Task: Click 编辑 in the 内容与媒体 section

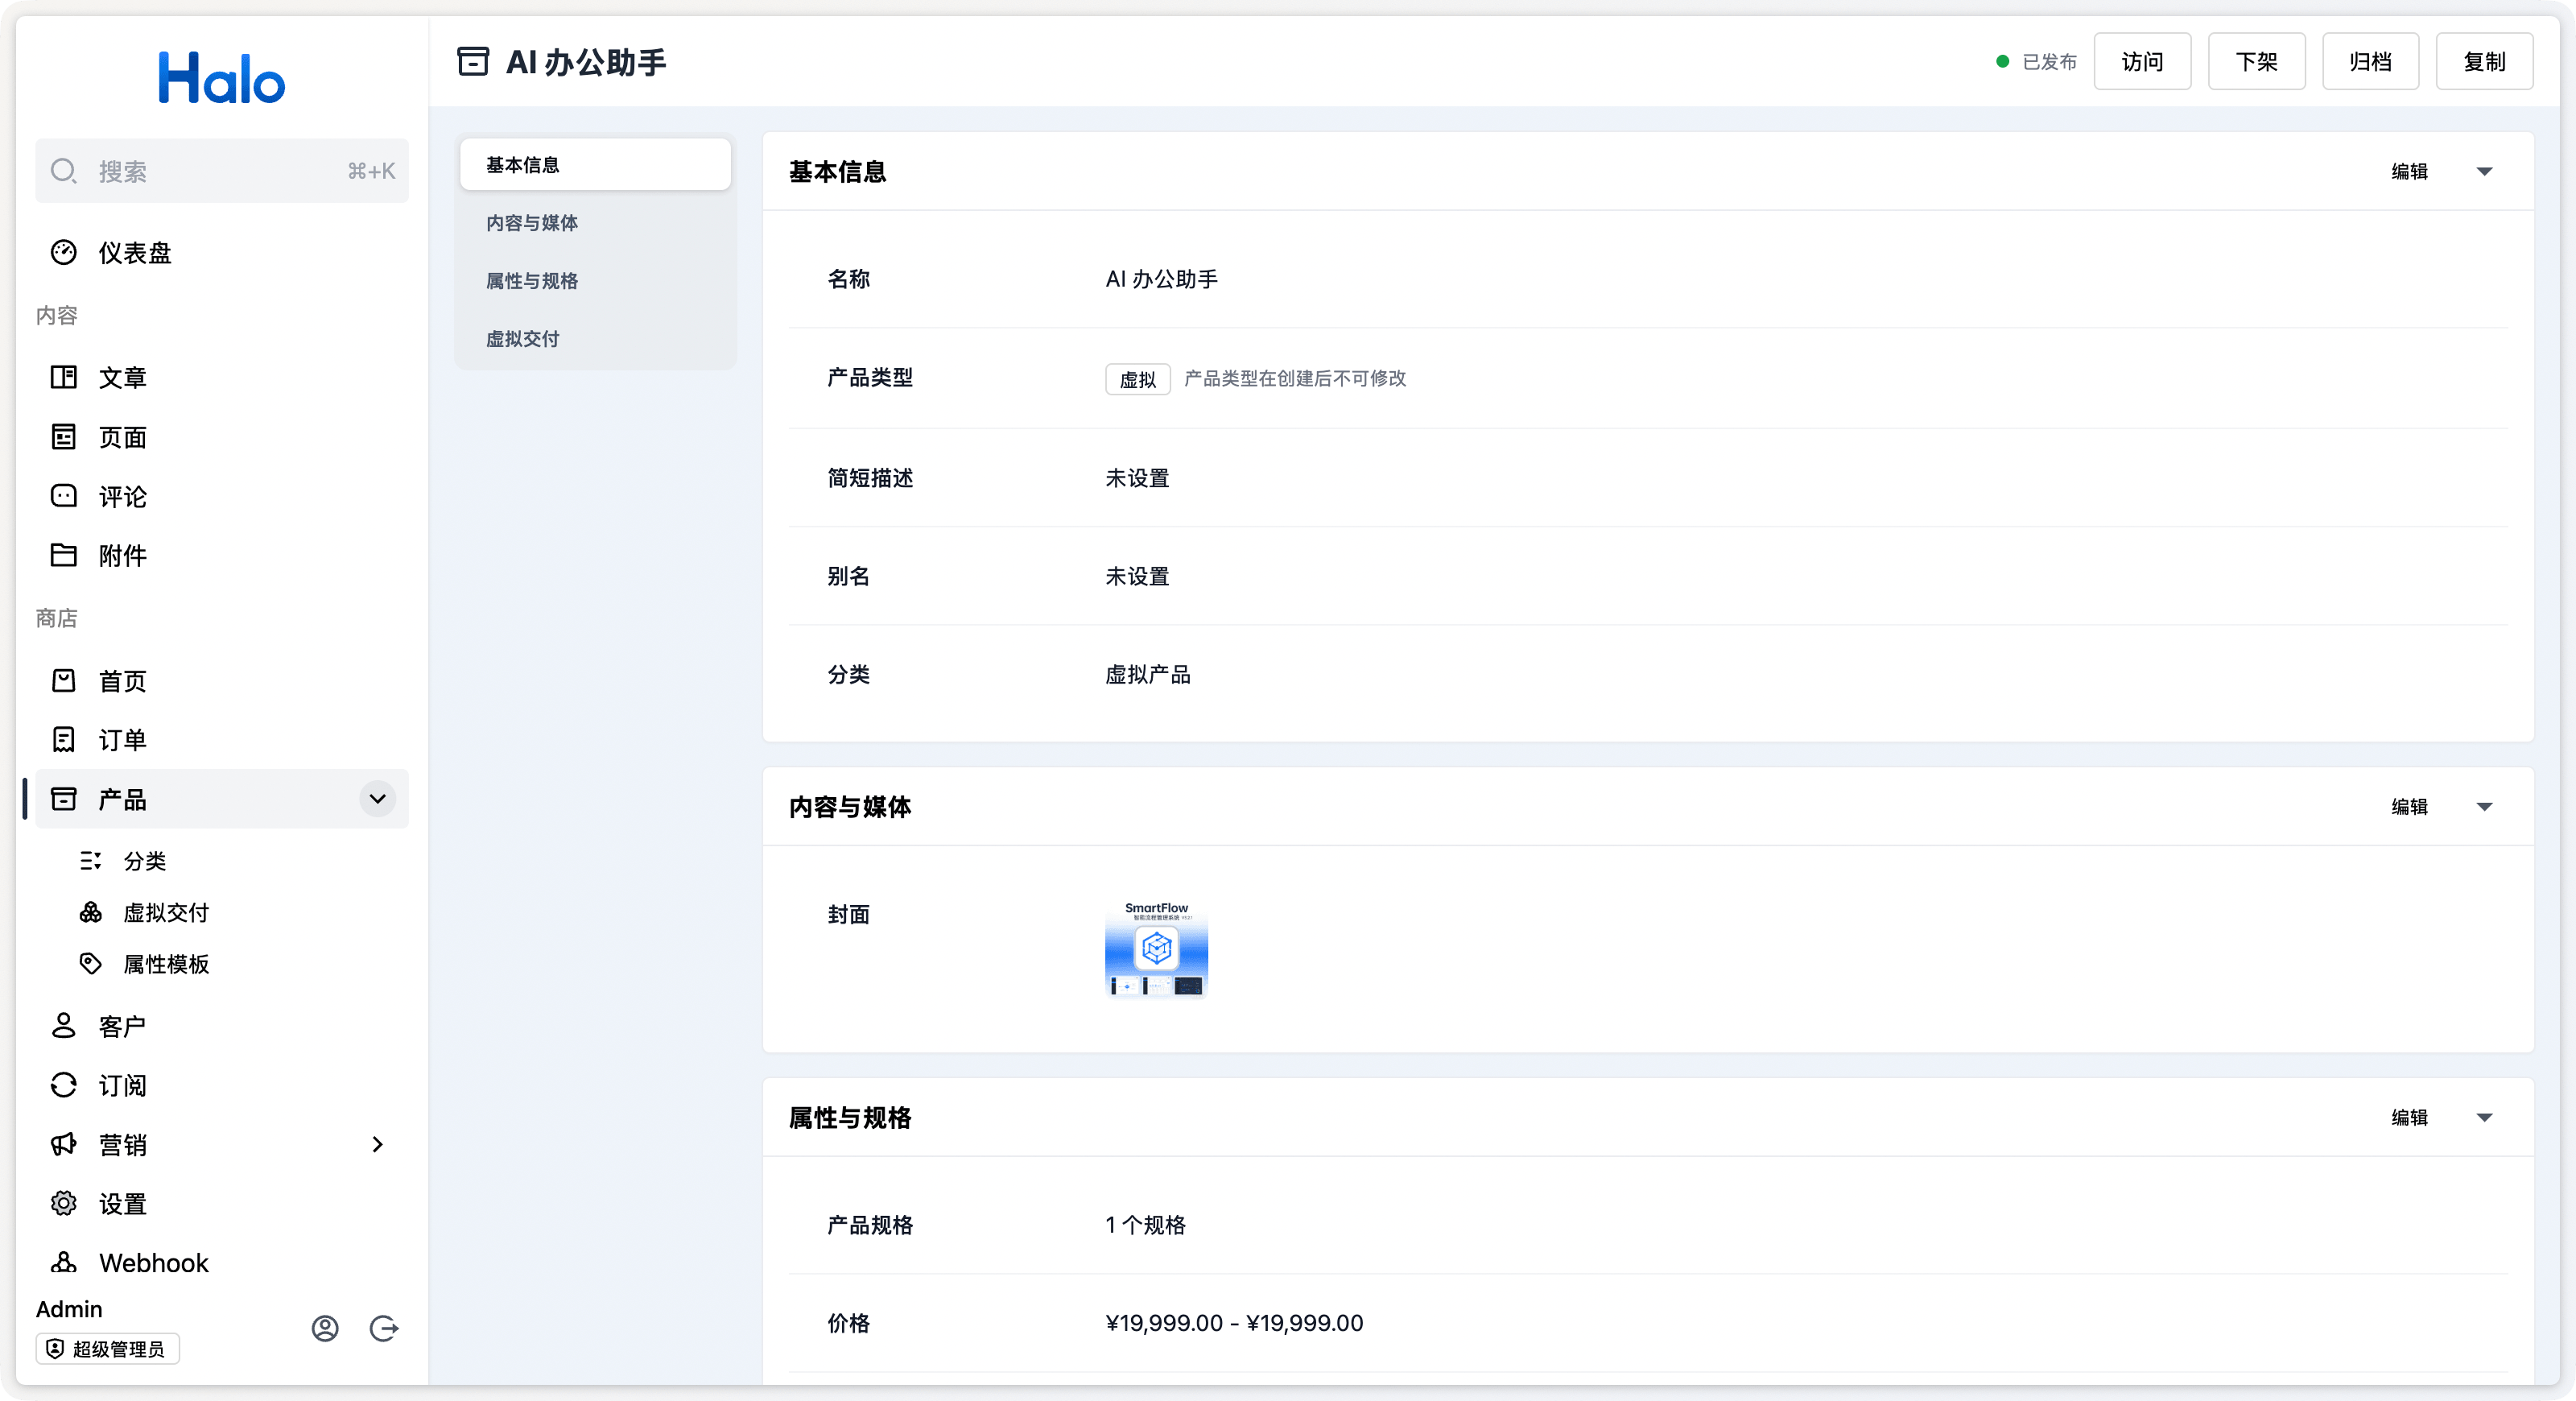Action: (x=2409, y=806)
